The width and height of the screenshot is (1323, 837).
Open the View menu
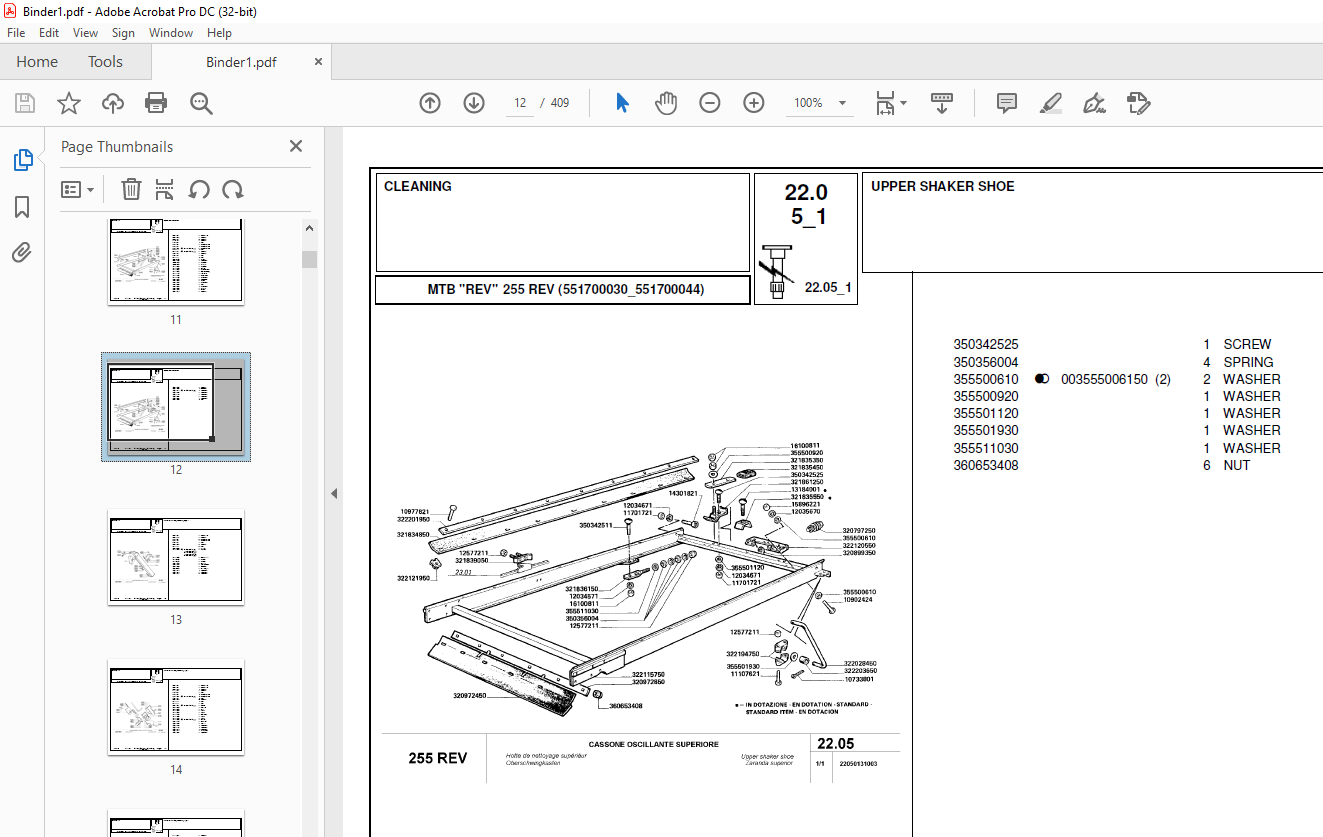[x=85, y=33]
